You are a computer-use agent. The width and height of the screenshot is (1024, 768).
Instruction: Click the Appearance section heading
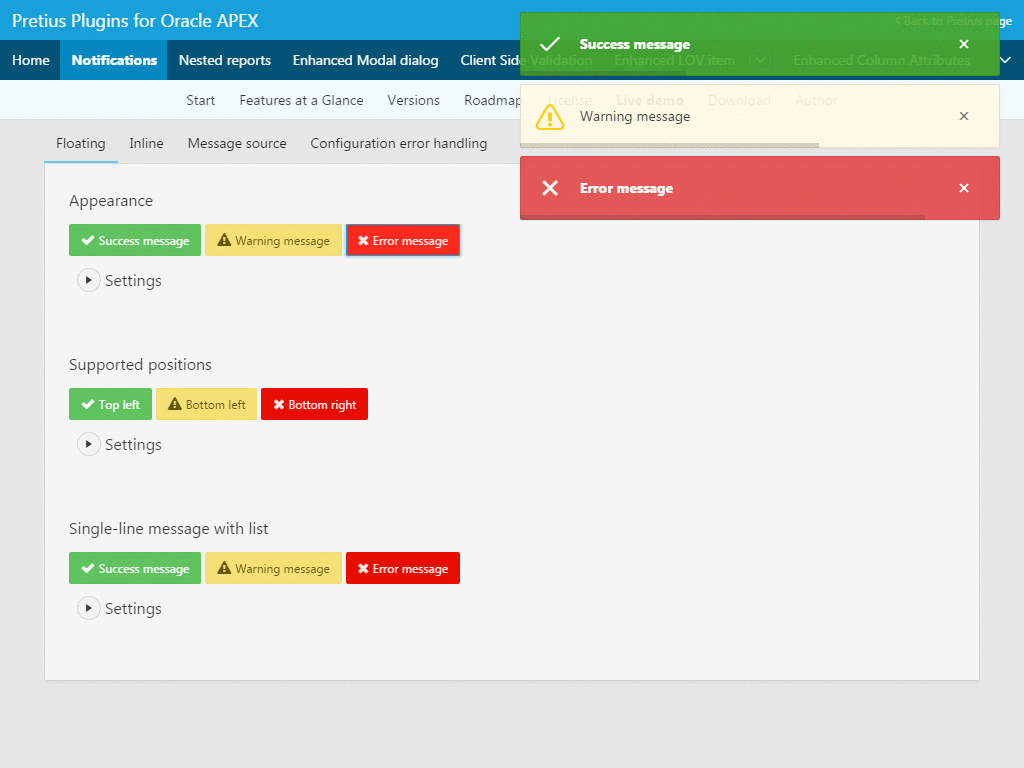pyautogui.click(x=111, y=200)
